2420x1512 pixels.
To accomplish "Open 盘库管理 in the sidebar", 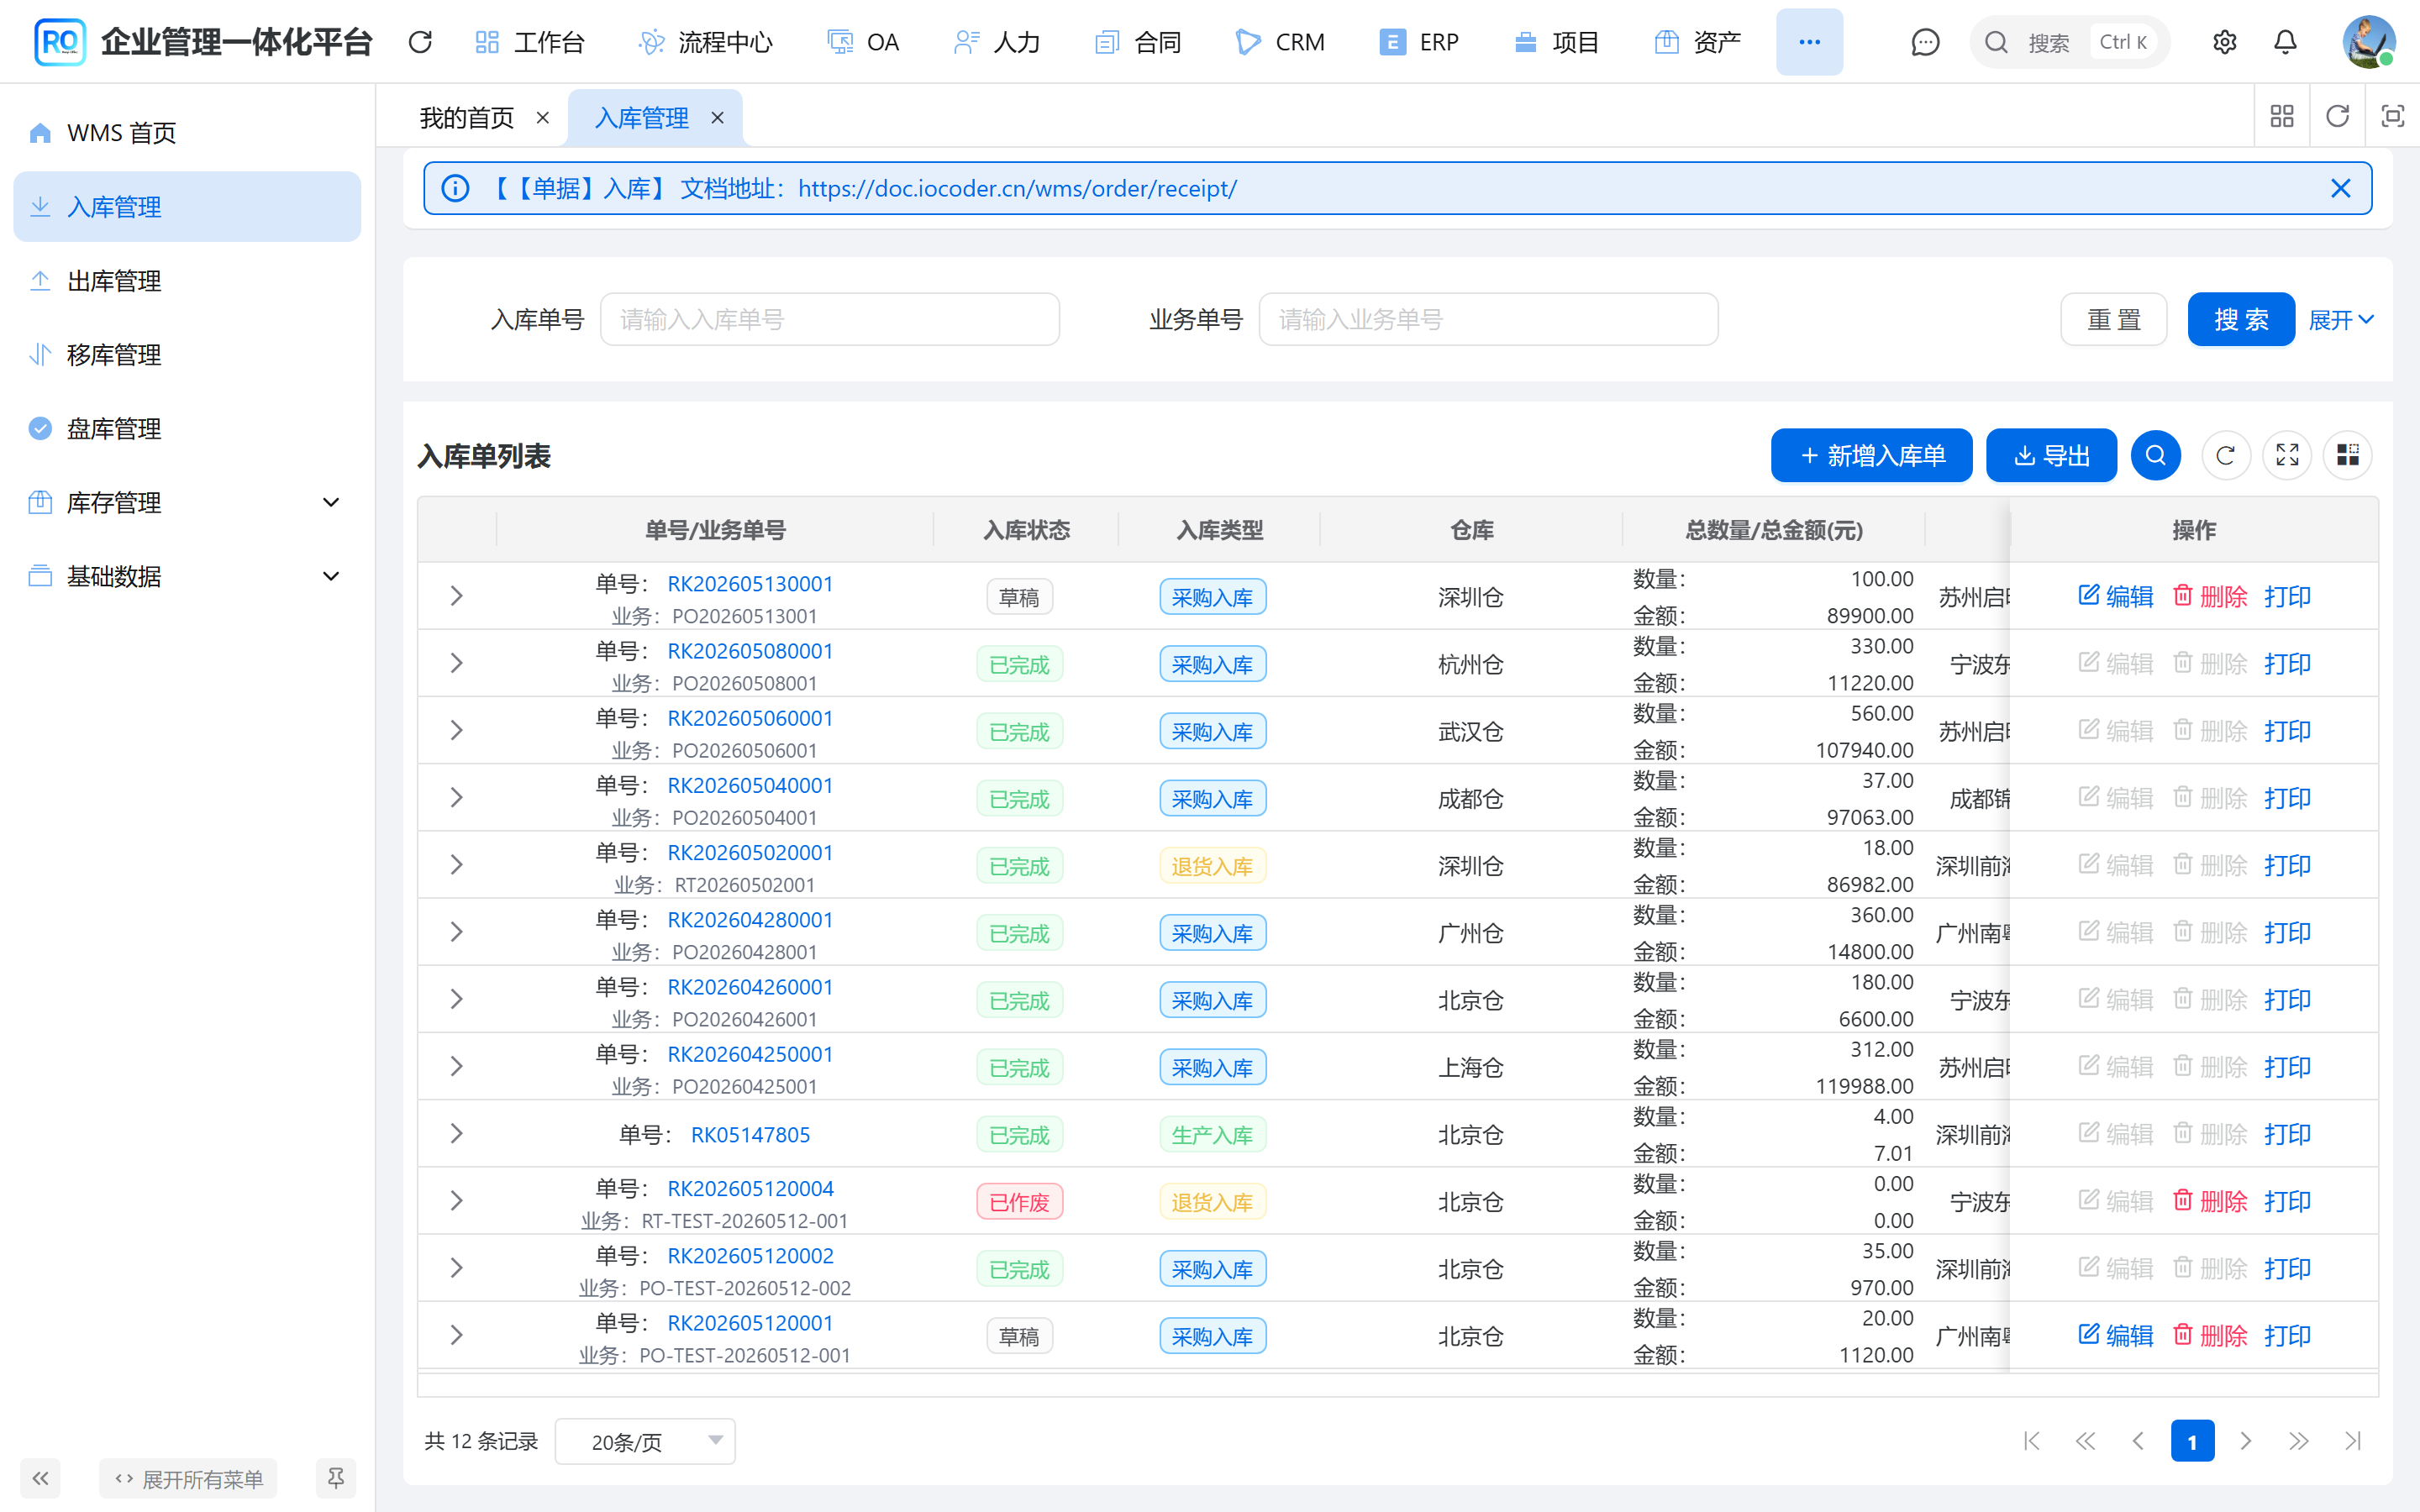I will (x=187, y=429).
